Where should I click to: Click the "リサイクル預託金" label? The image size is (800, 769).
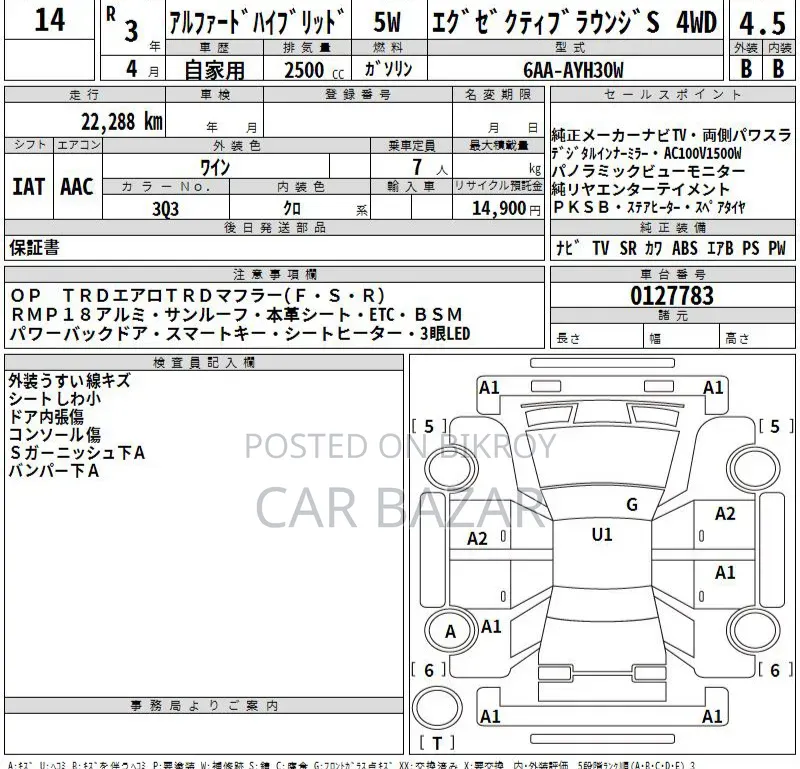498,187
